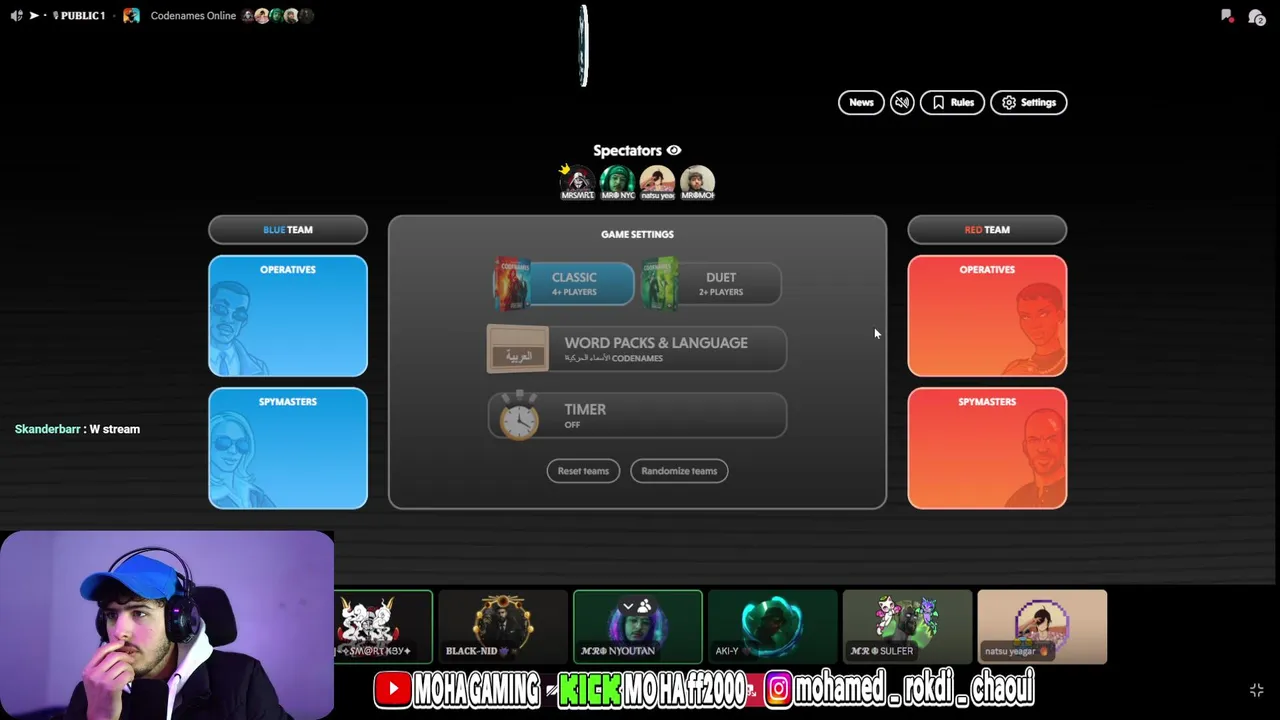Select the BLACK-NID voice tile

[x=503, y=627]
